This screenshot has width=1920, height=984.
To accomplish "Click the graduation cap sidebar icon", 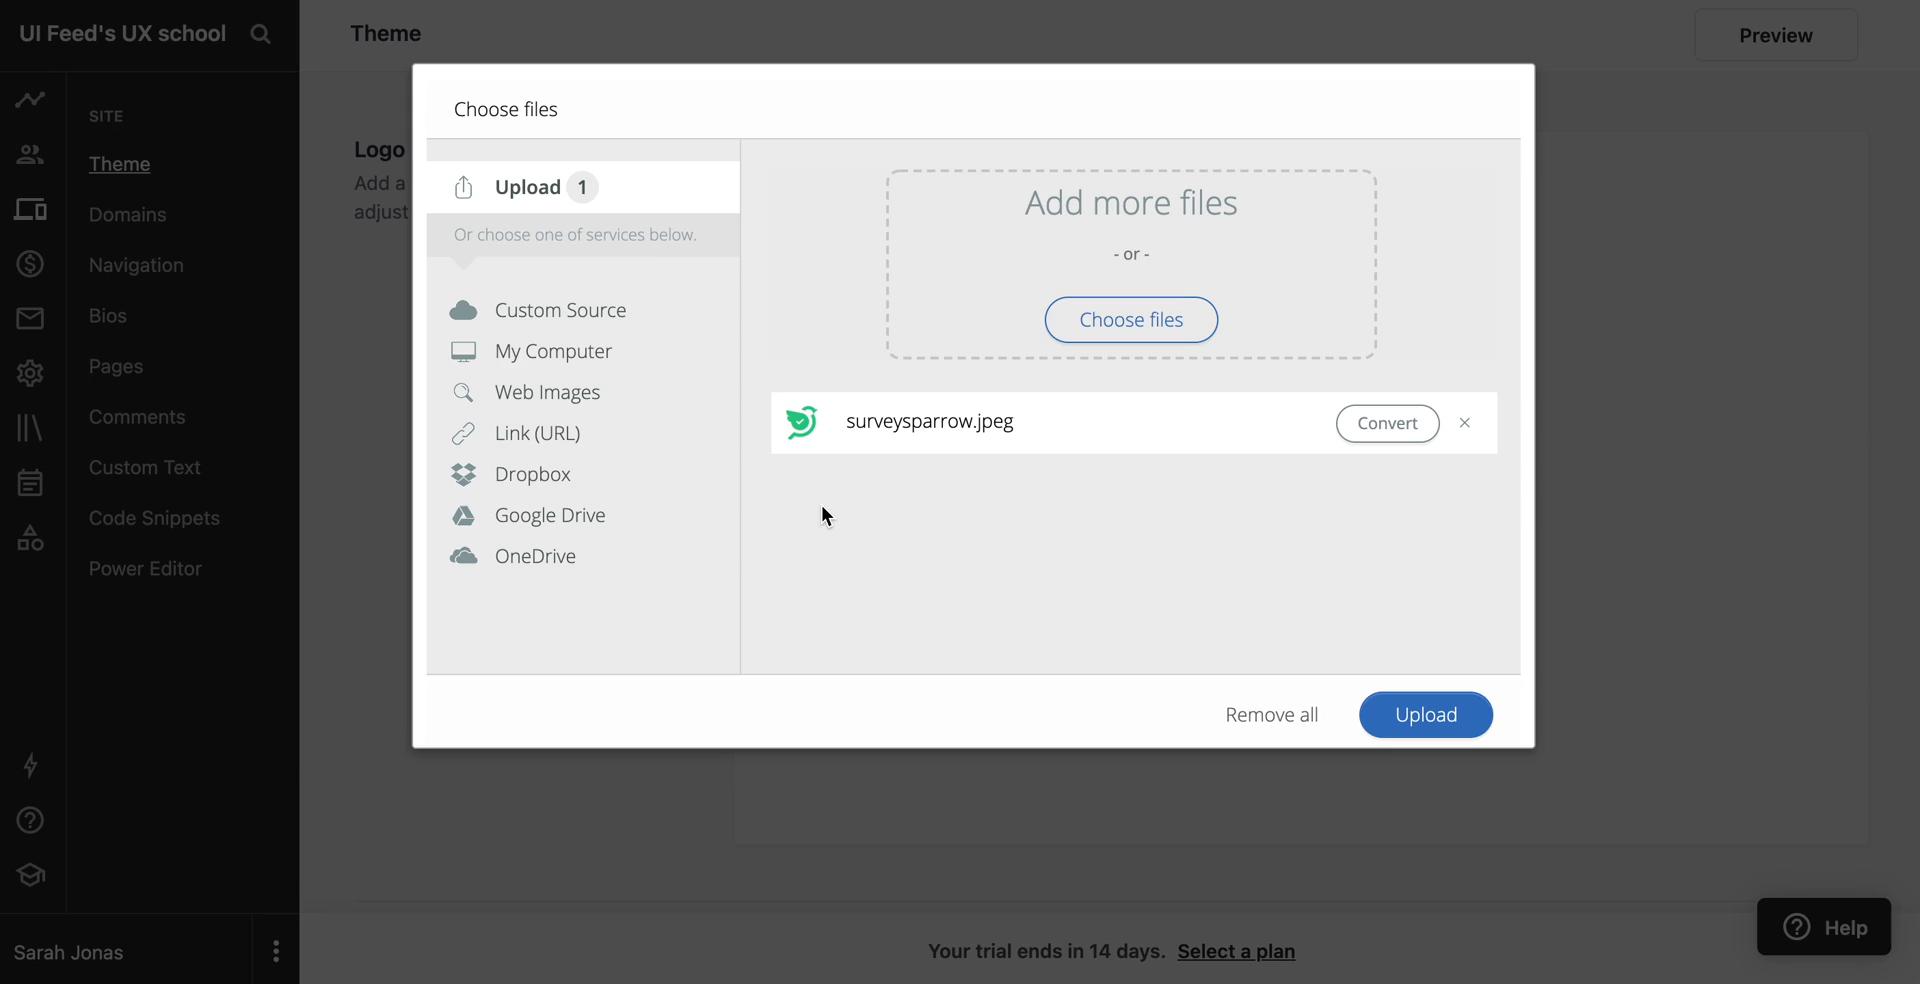I will pos(30,875).
